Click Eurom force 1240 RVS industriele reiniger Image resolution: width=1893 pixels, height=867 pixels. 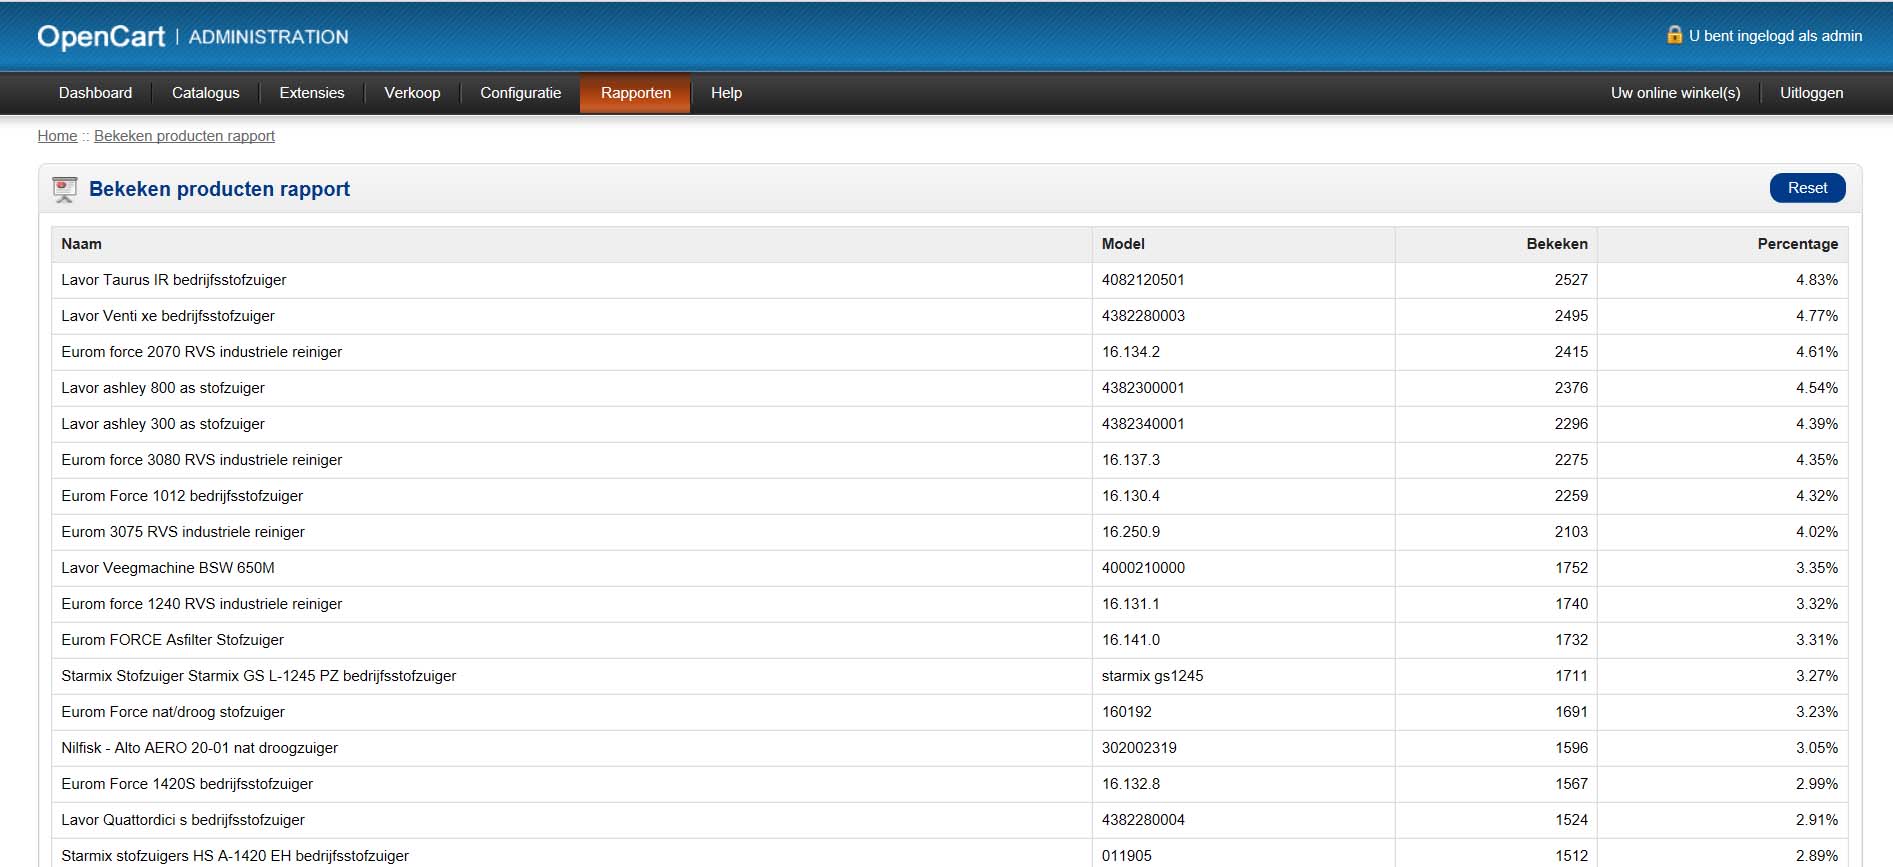[x=201, y=604]
